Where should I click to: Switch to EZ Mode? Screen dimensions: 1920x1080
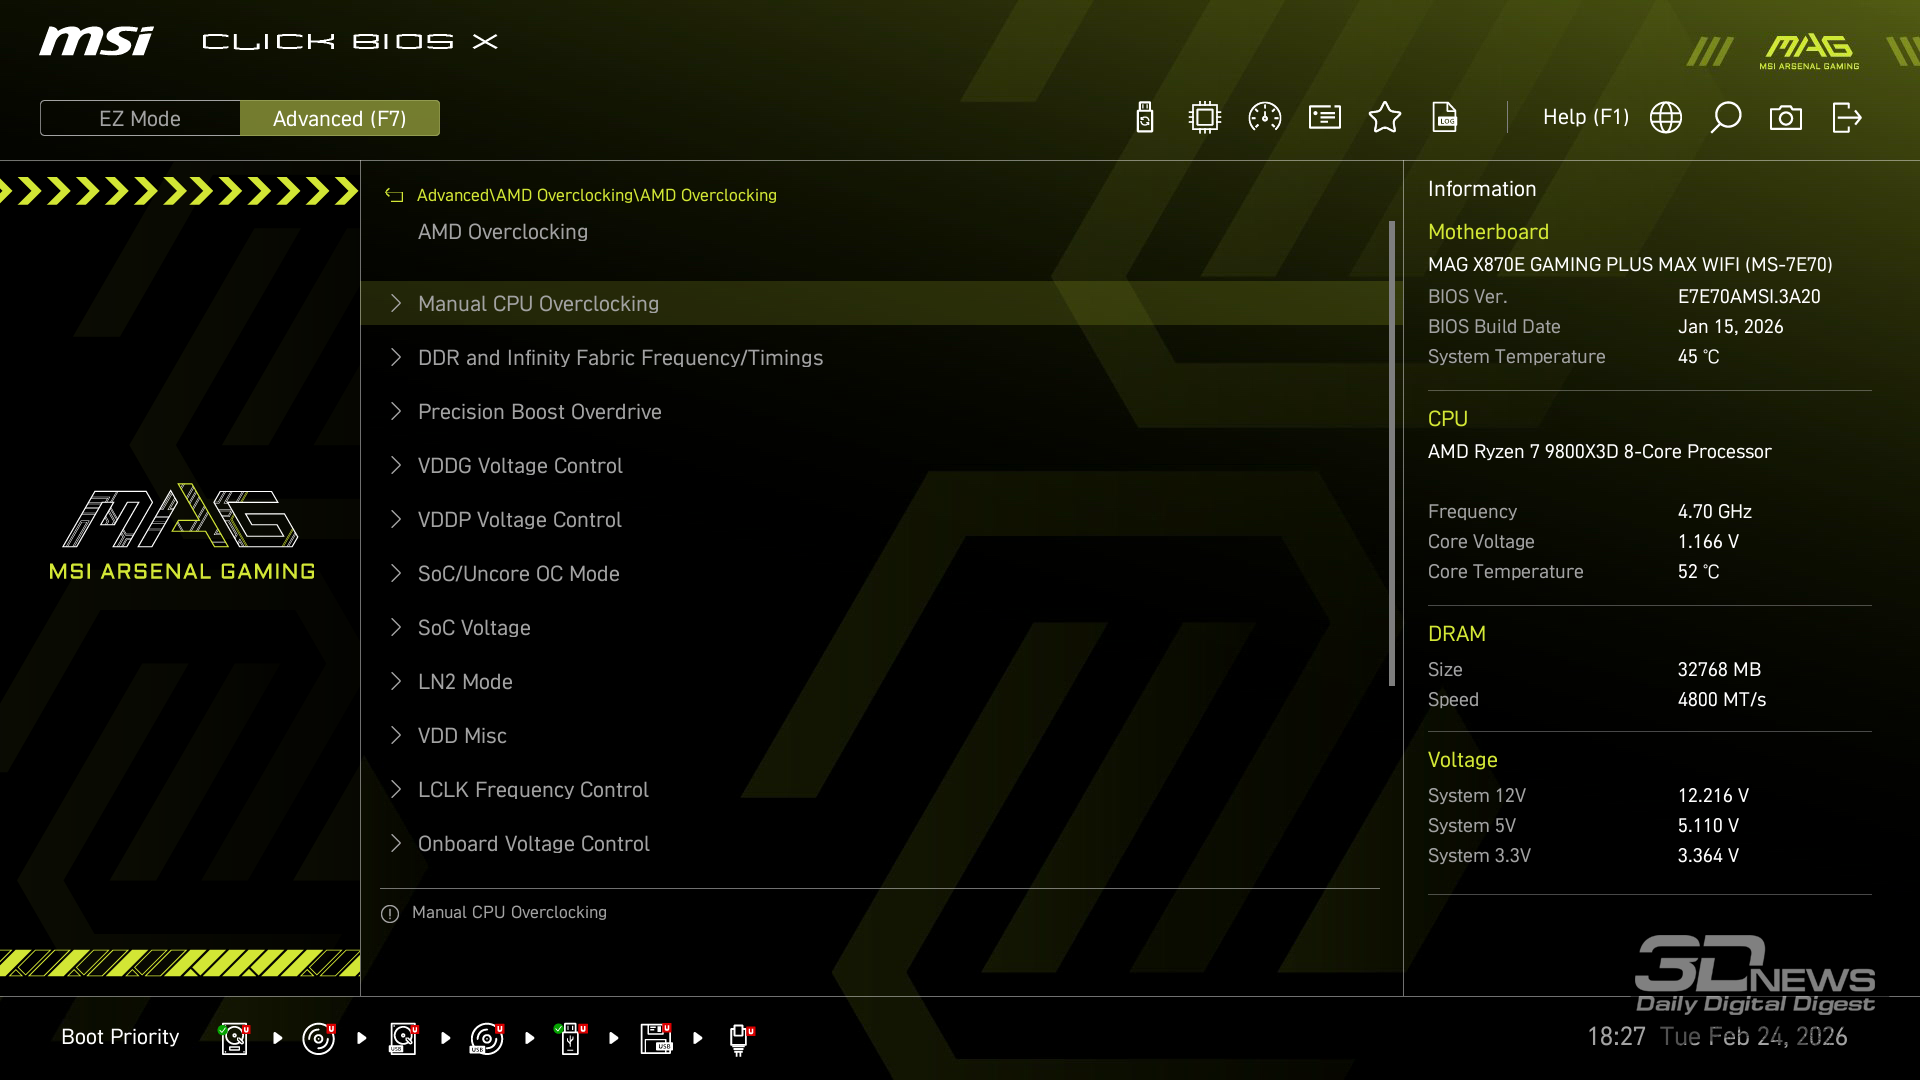click(140, 118)
